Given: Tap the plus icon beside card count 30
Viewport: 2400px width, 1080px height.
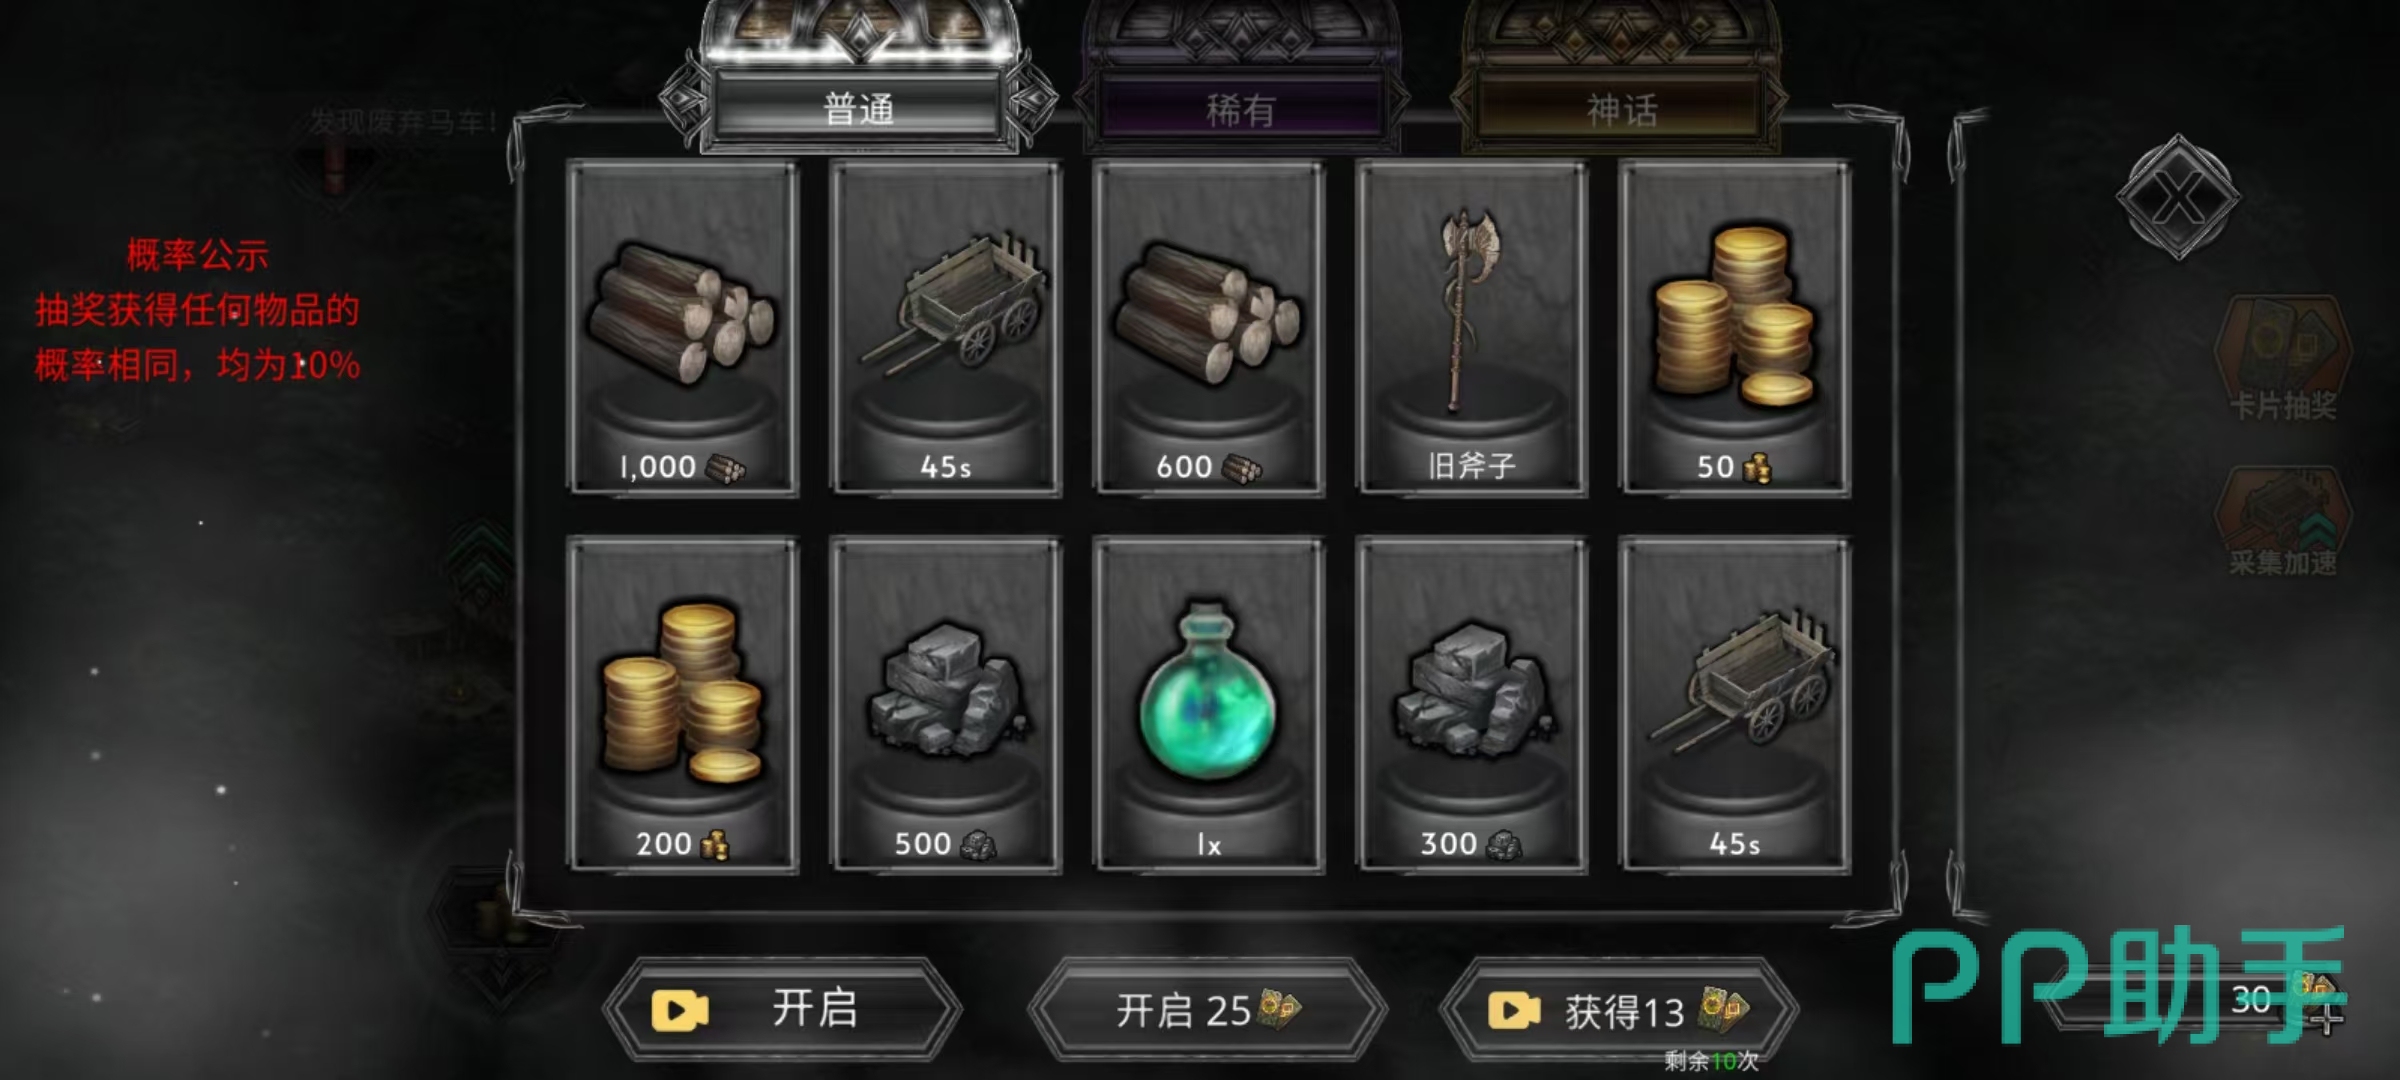Looking at the screenshot, I should coord(2328,1019).
